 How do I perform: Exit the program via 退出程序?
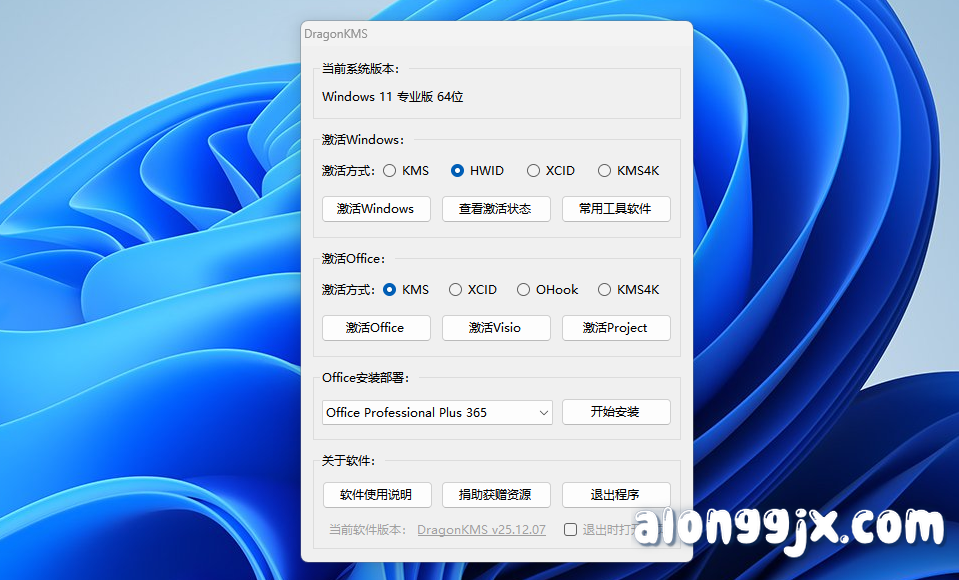click(616, 494)
